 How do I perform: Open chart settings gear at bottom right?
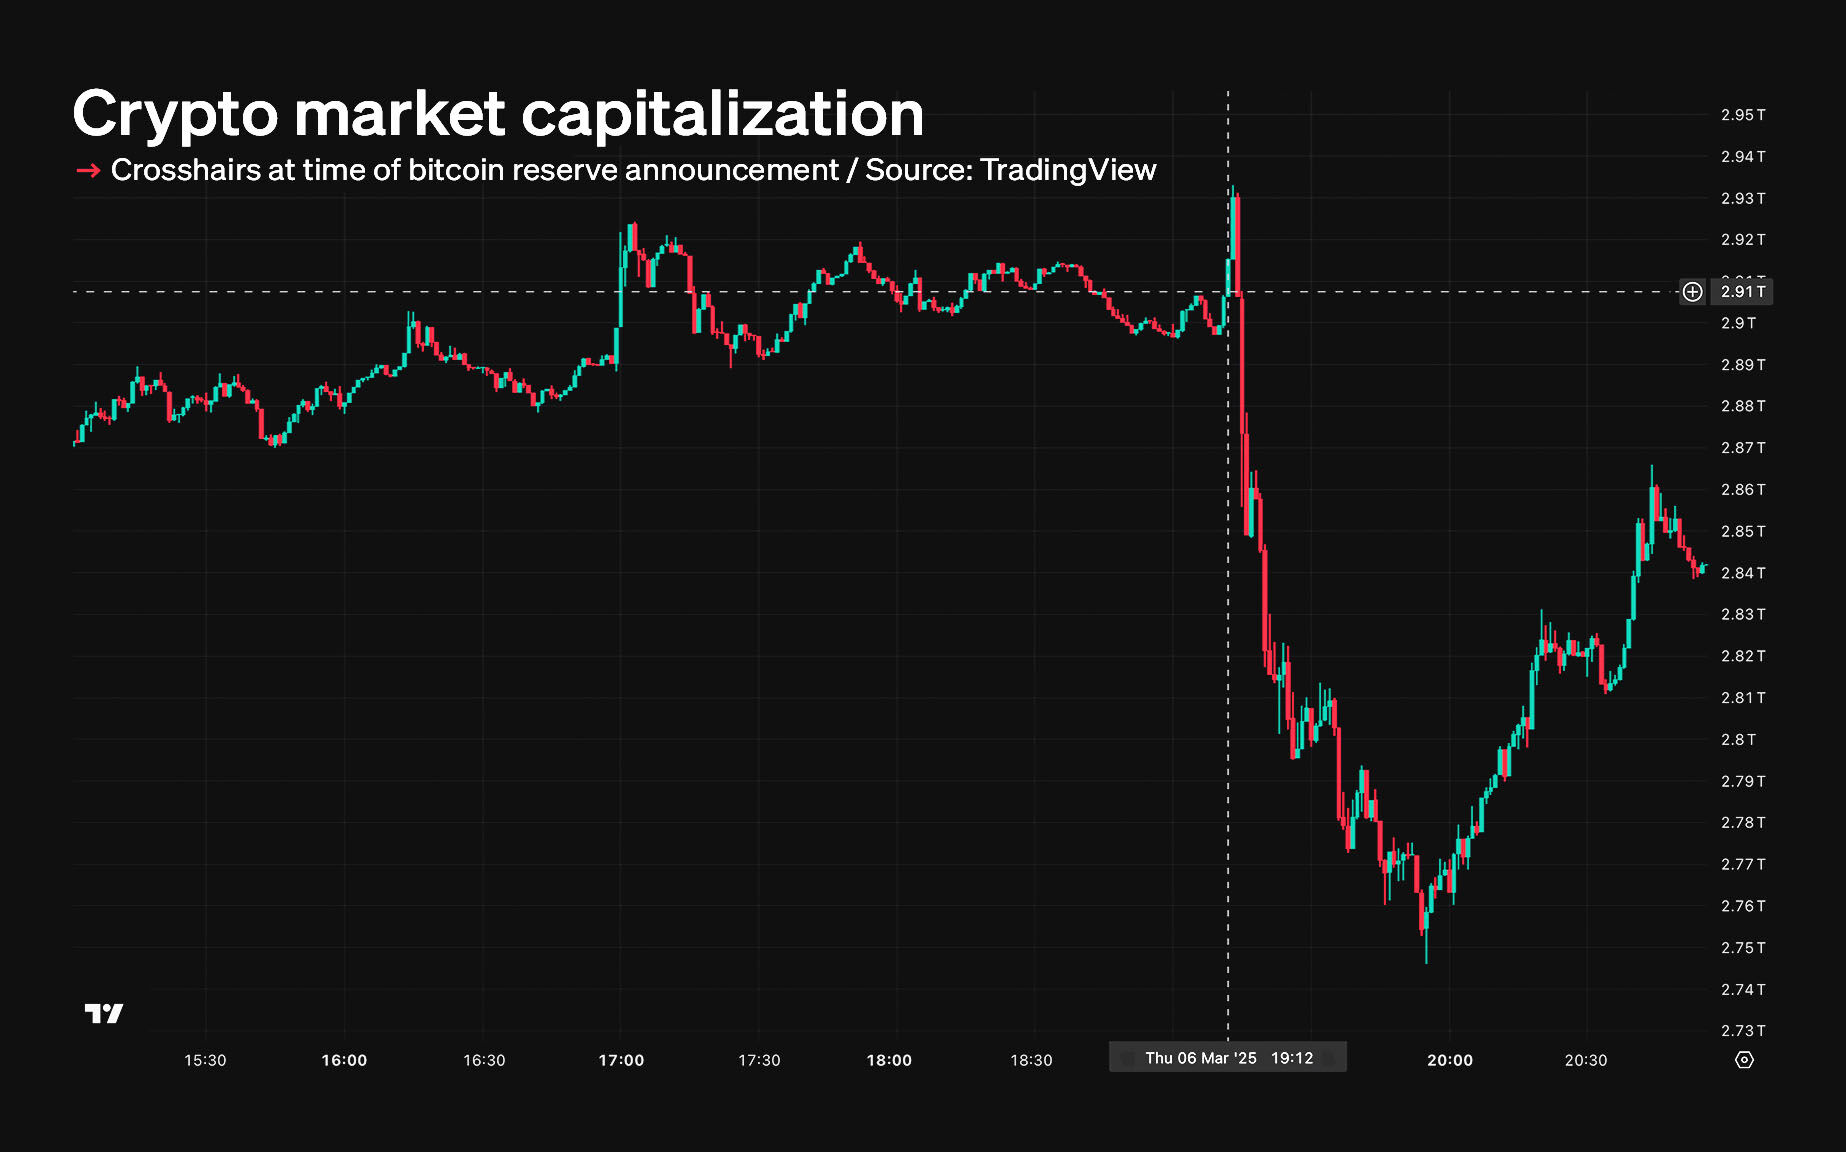[x=1744, y=1060]
